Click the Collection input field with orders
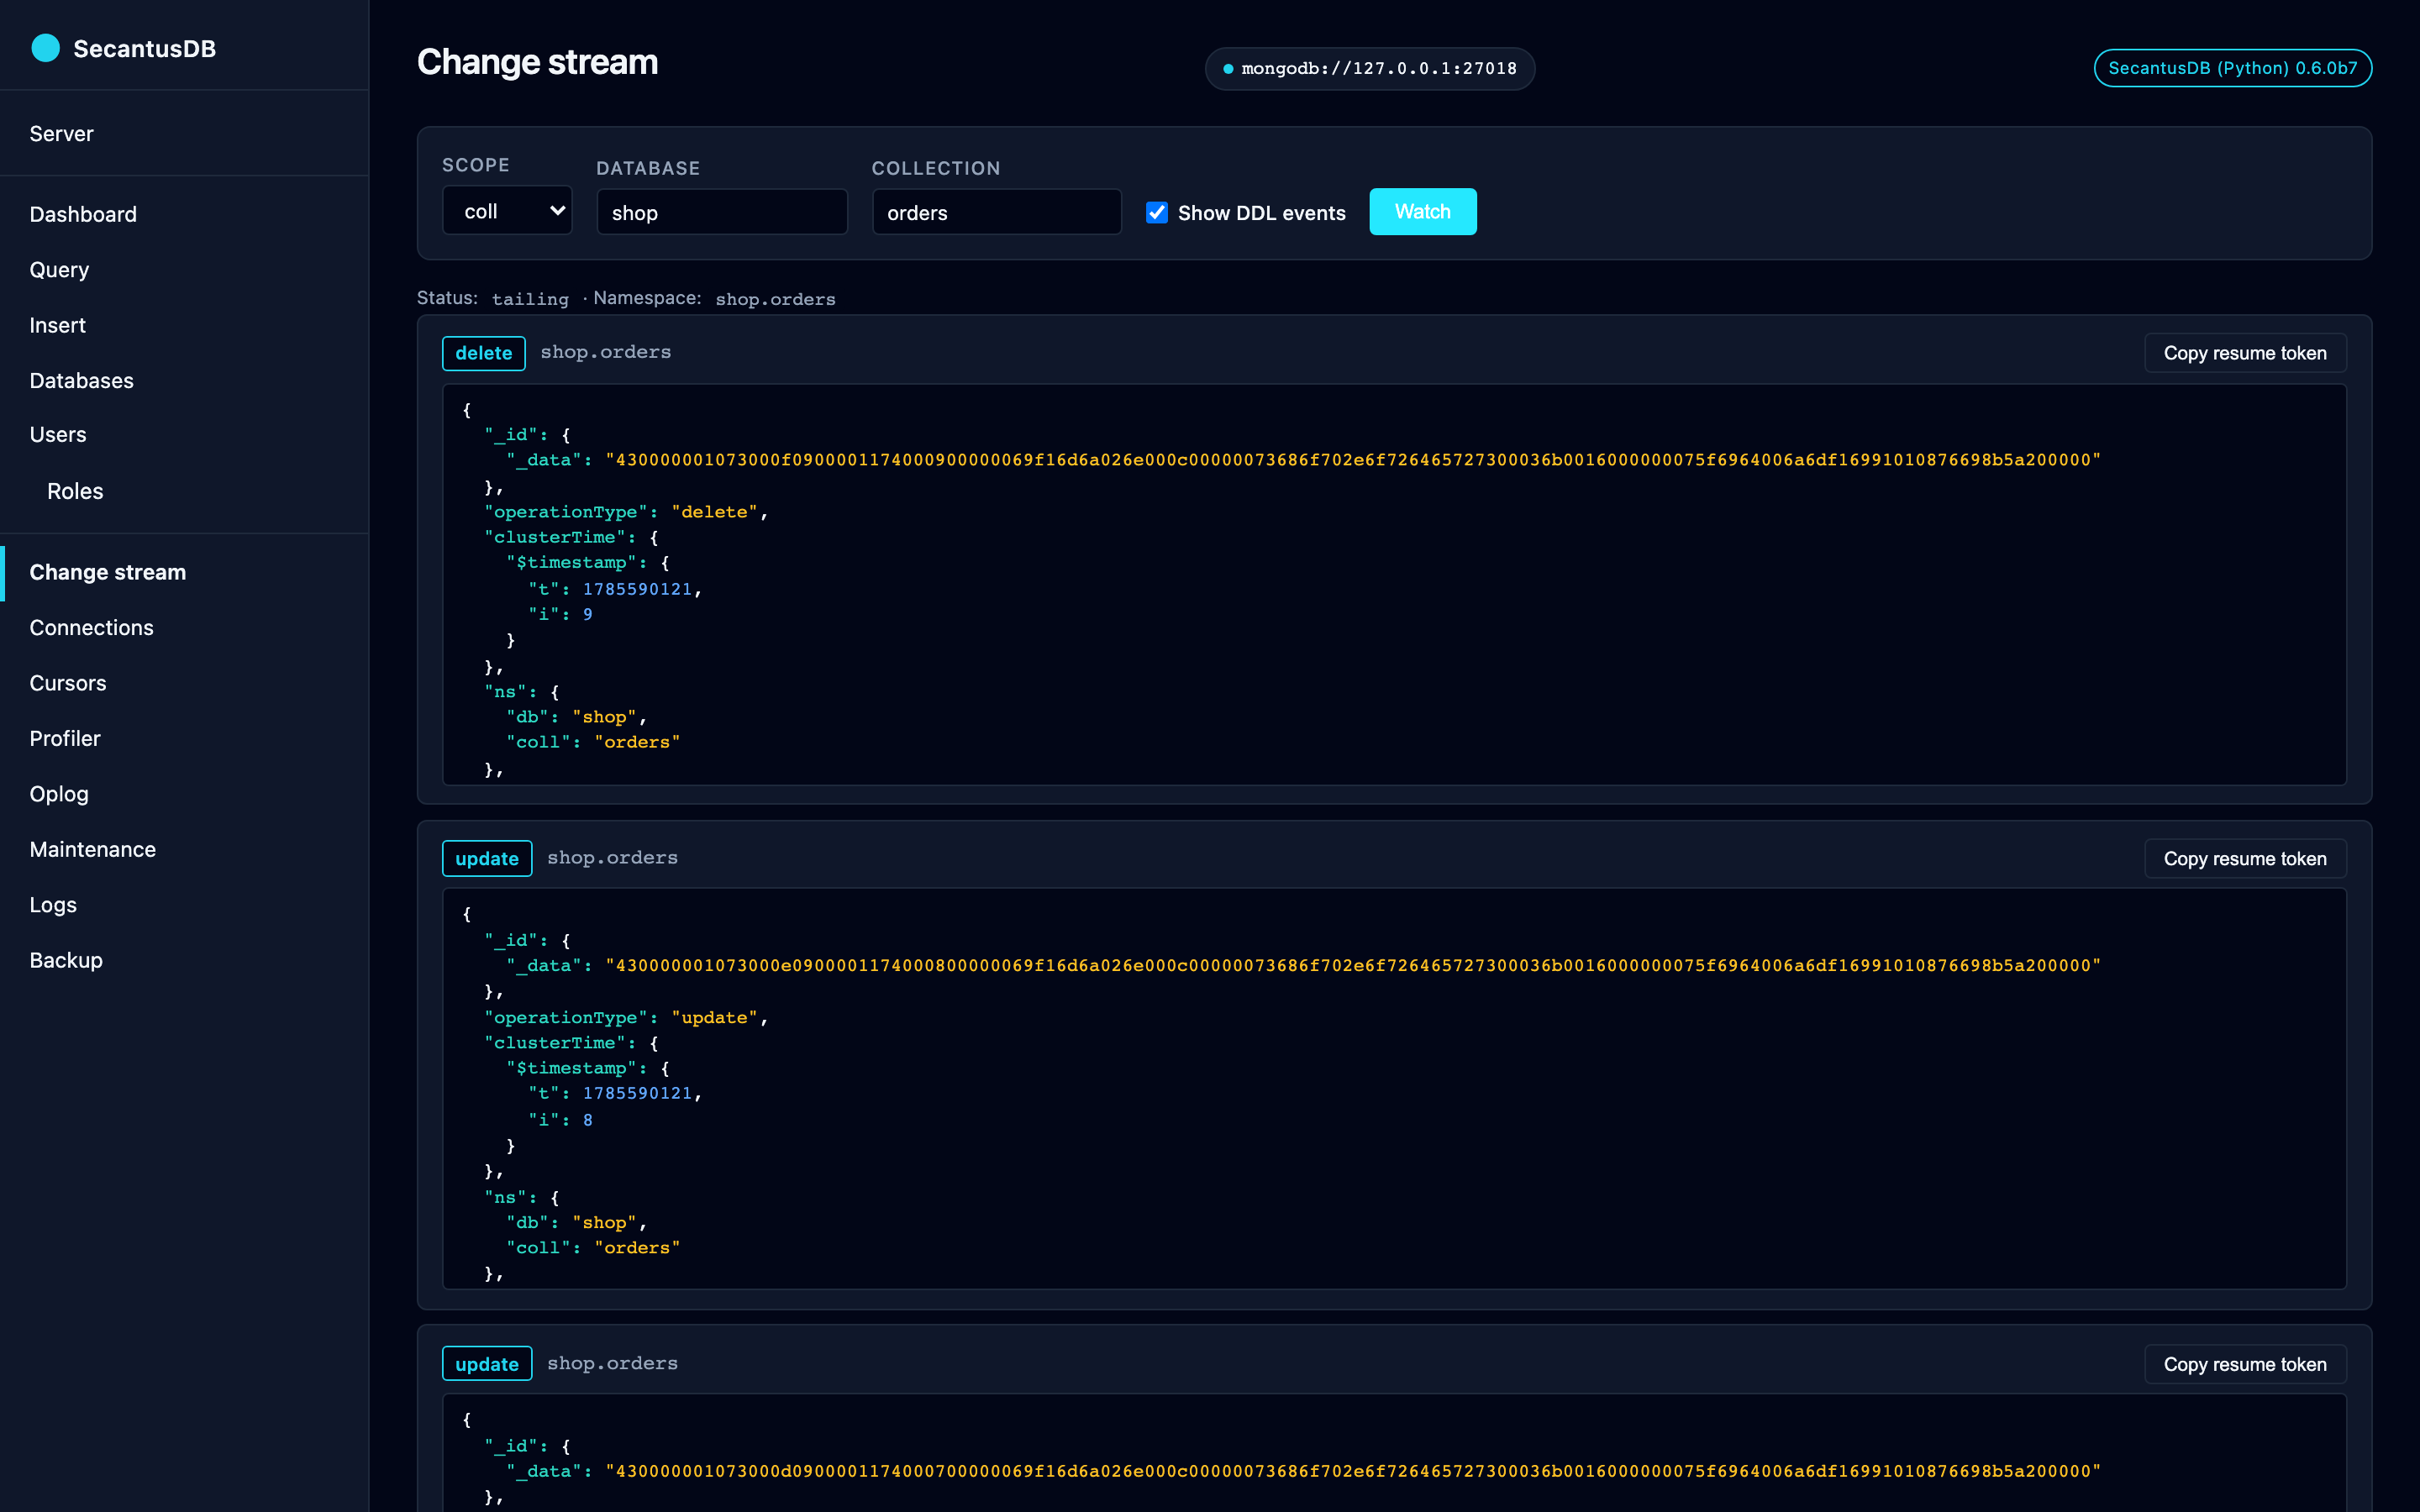2420x1512 pixels. coord(997,212)
